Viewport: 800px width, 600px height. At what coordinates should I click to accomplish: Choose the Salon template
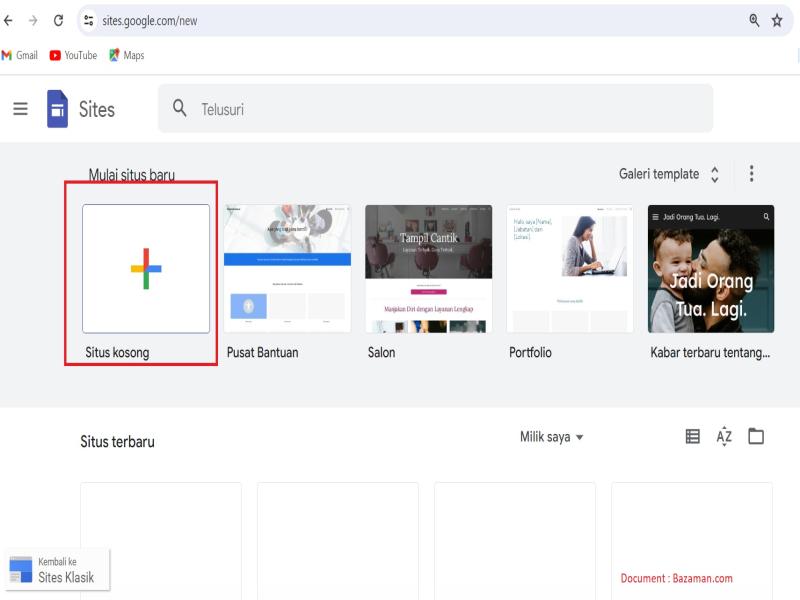[x=429, y=269]
